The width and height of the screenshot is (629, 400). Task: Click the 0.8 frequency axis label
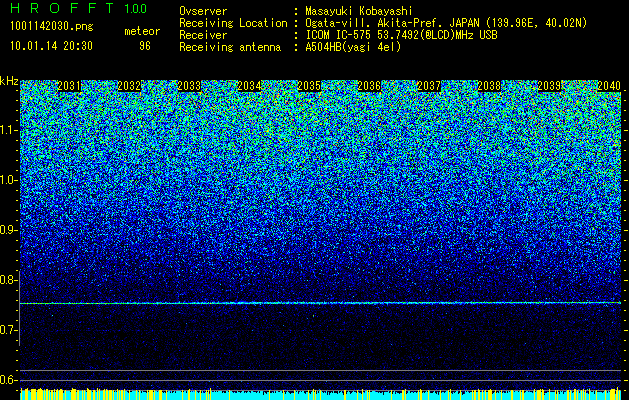[8, 280]
